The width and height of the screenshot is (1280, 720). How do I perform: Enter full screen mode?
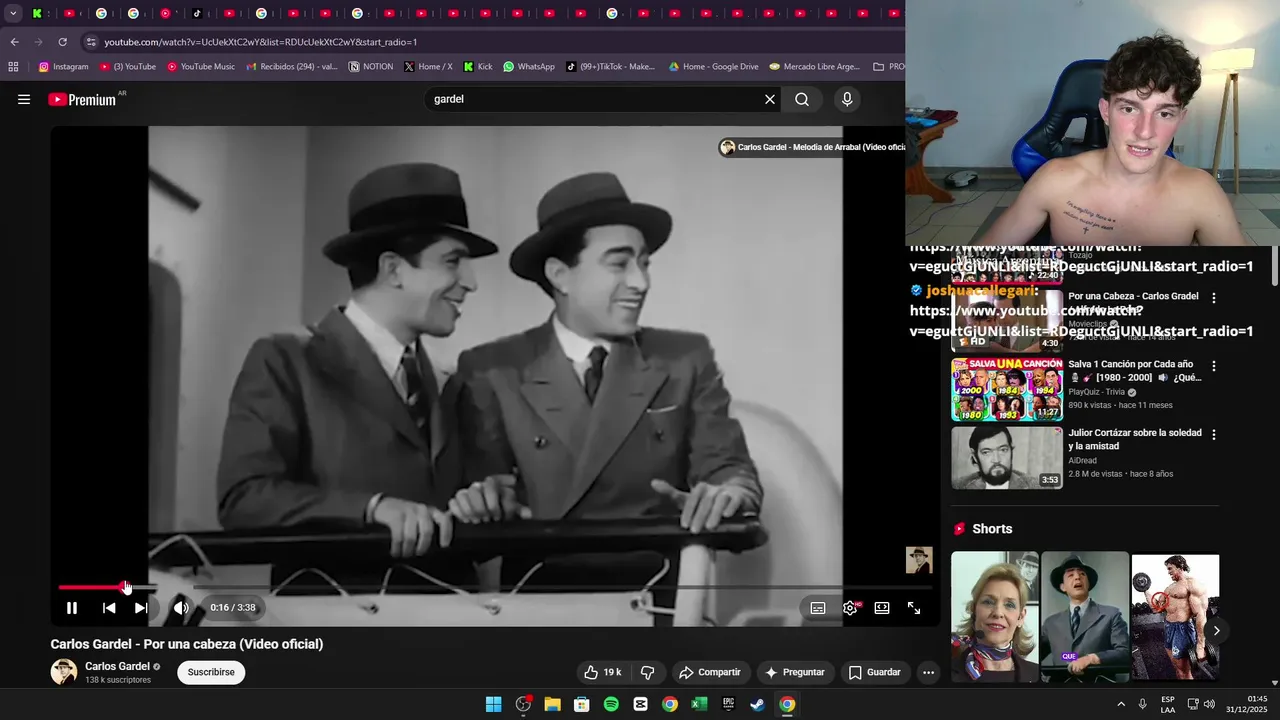tap(914, 608)
